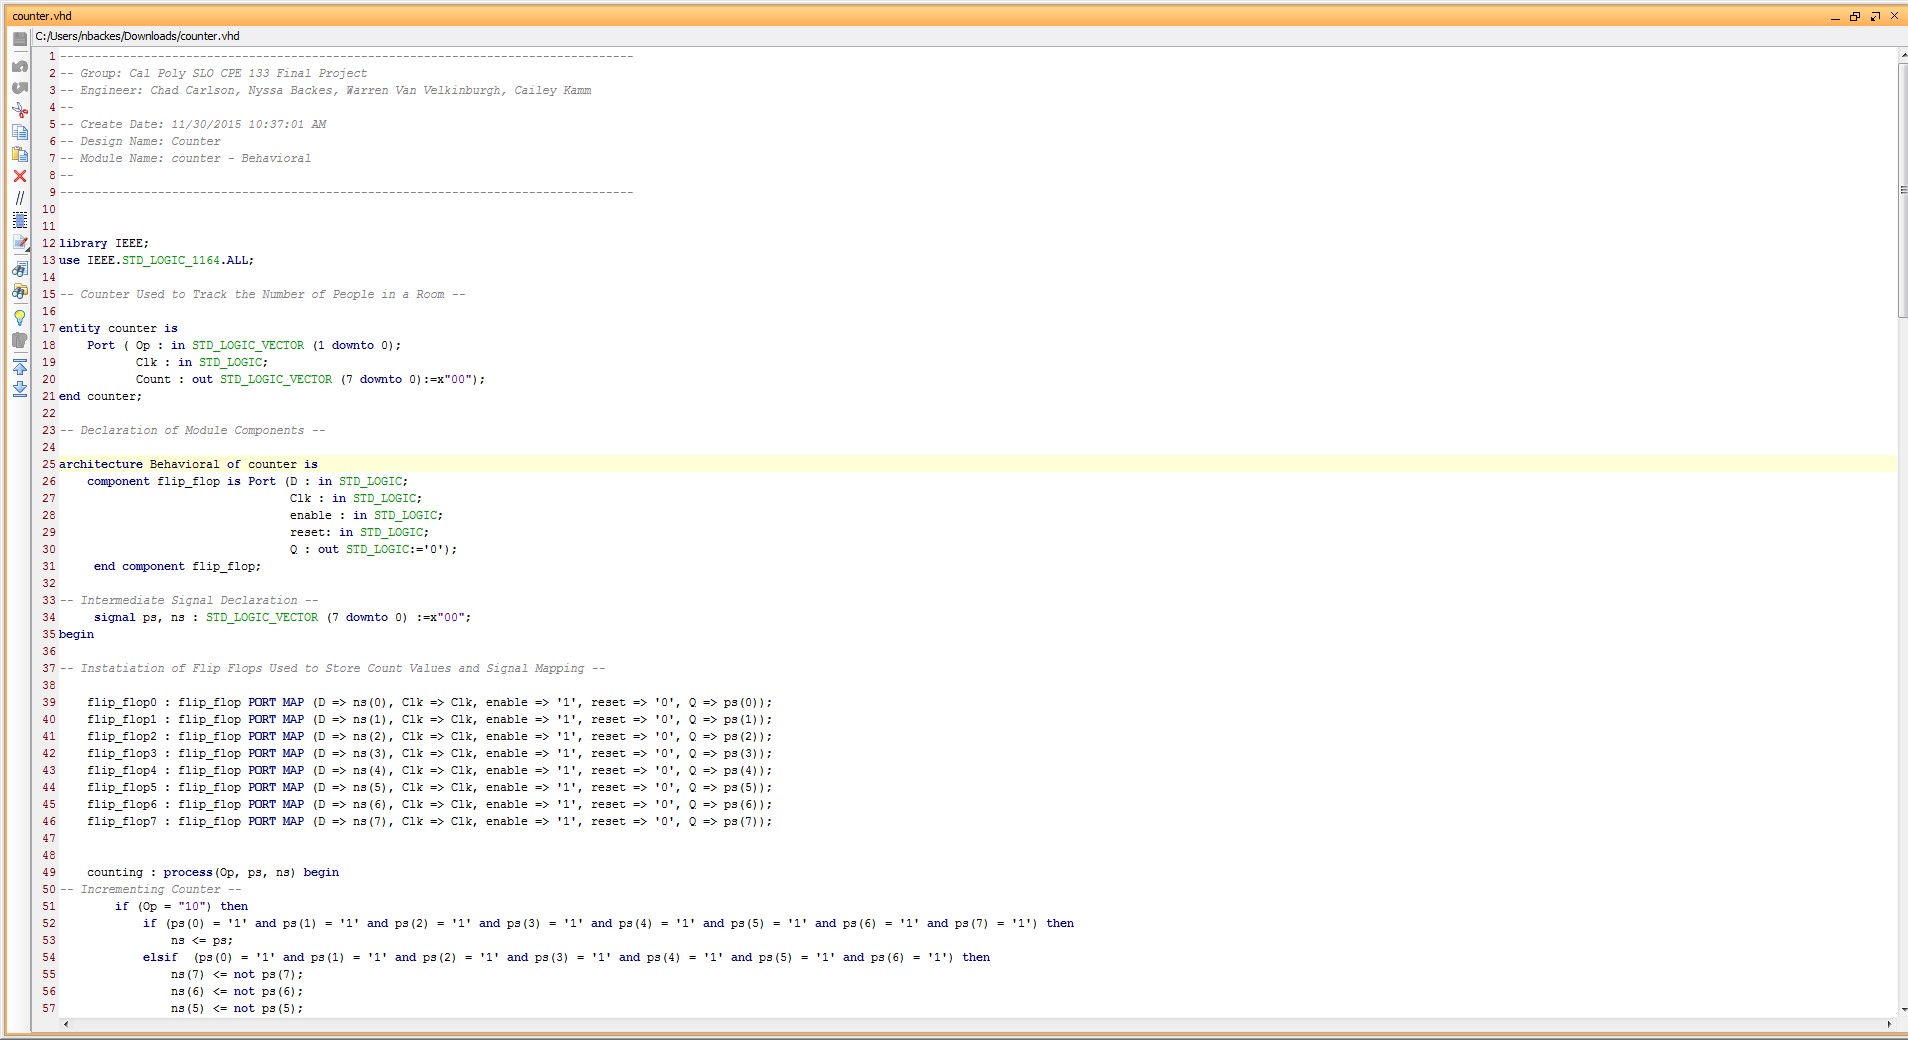Viewport: 1908px width, 1040px height.
Task: Click the 'Design Name: Counter' comment
Action: pyautogui.click(x=140, y=141)
